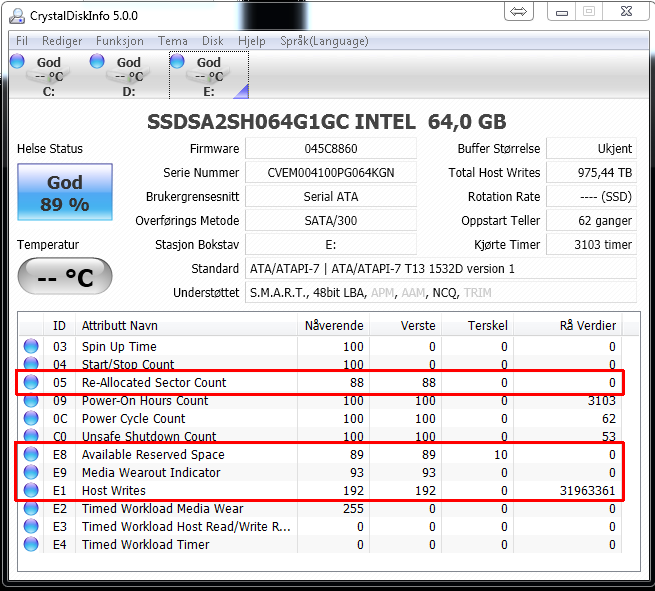Click the Serial ATA interface field

pyautogui.click(x=330, y=197)
